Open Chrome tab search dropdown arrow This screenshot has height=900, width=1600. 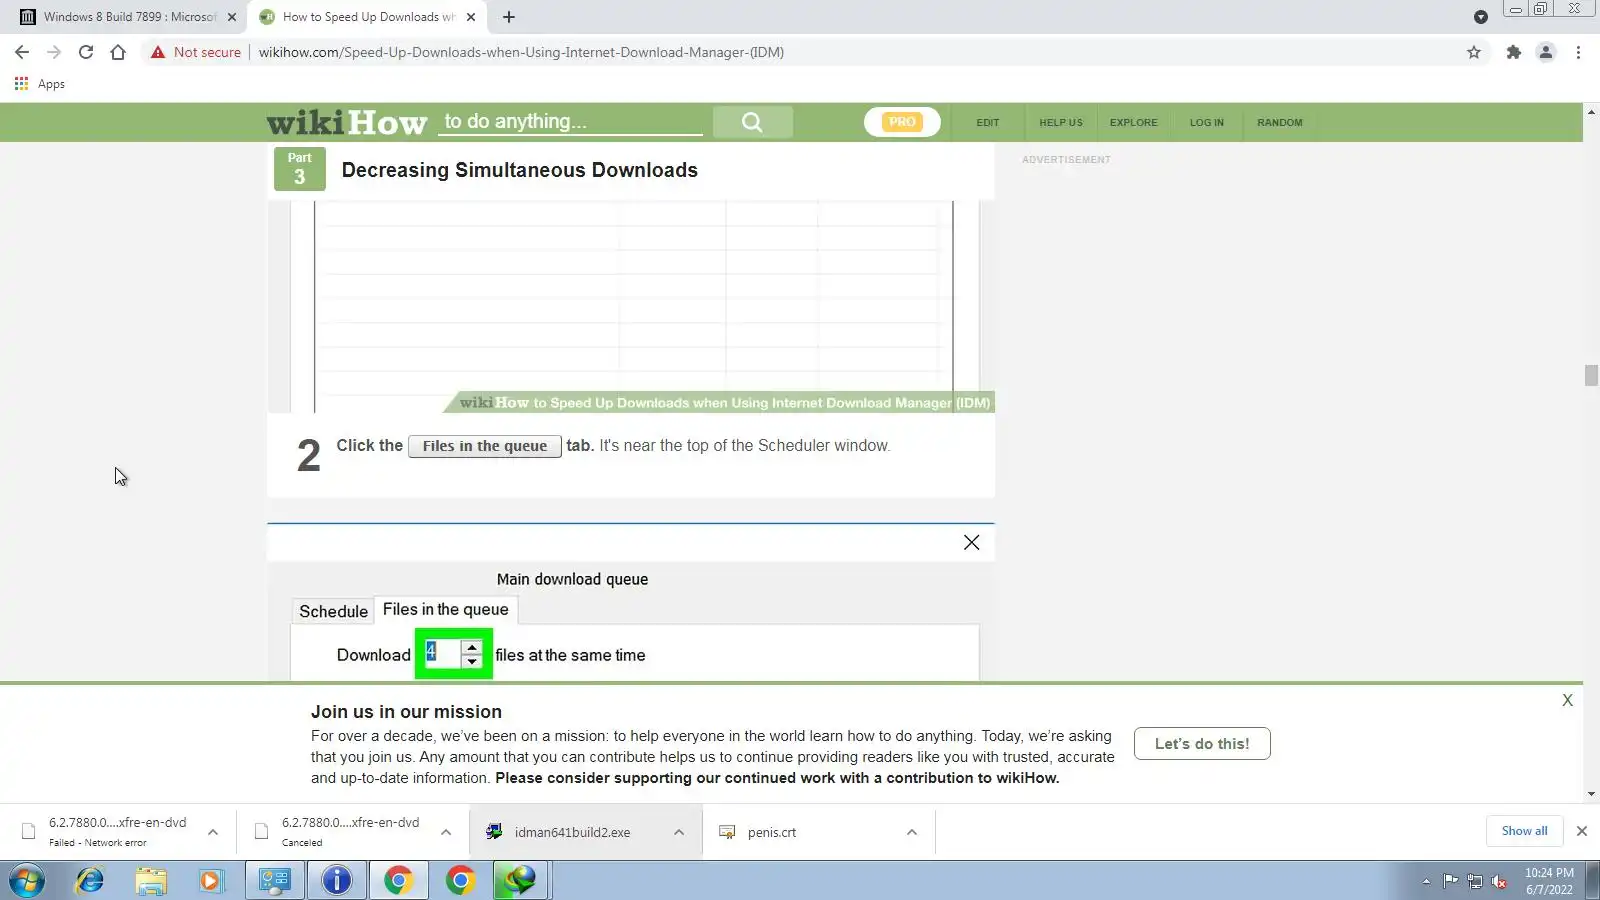pyautogui.click(x=1481, y=17)
